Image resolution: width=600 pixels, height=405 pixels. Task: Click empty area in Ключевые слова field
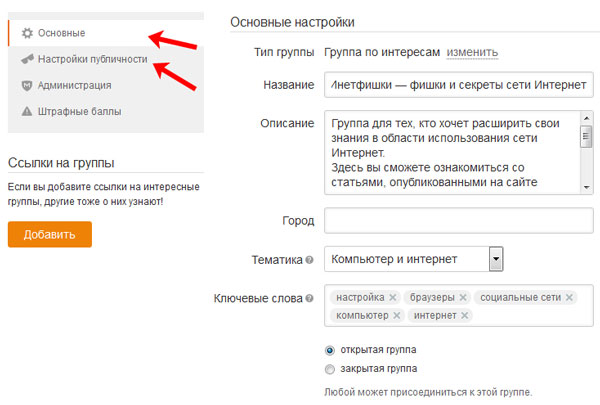(532, 315)
